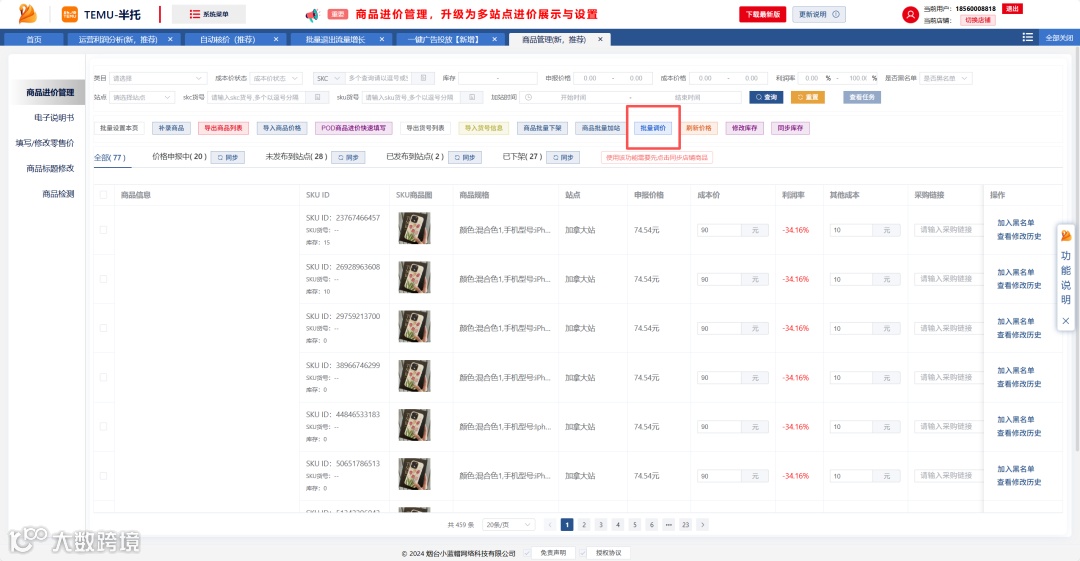This screenshot has height=561, width=1080.
Task: Click the 查看任务 button
Action: point(862,97)
